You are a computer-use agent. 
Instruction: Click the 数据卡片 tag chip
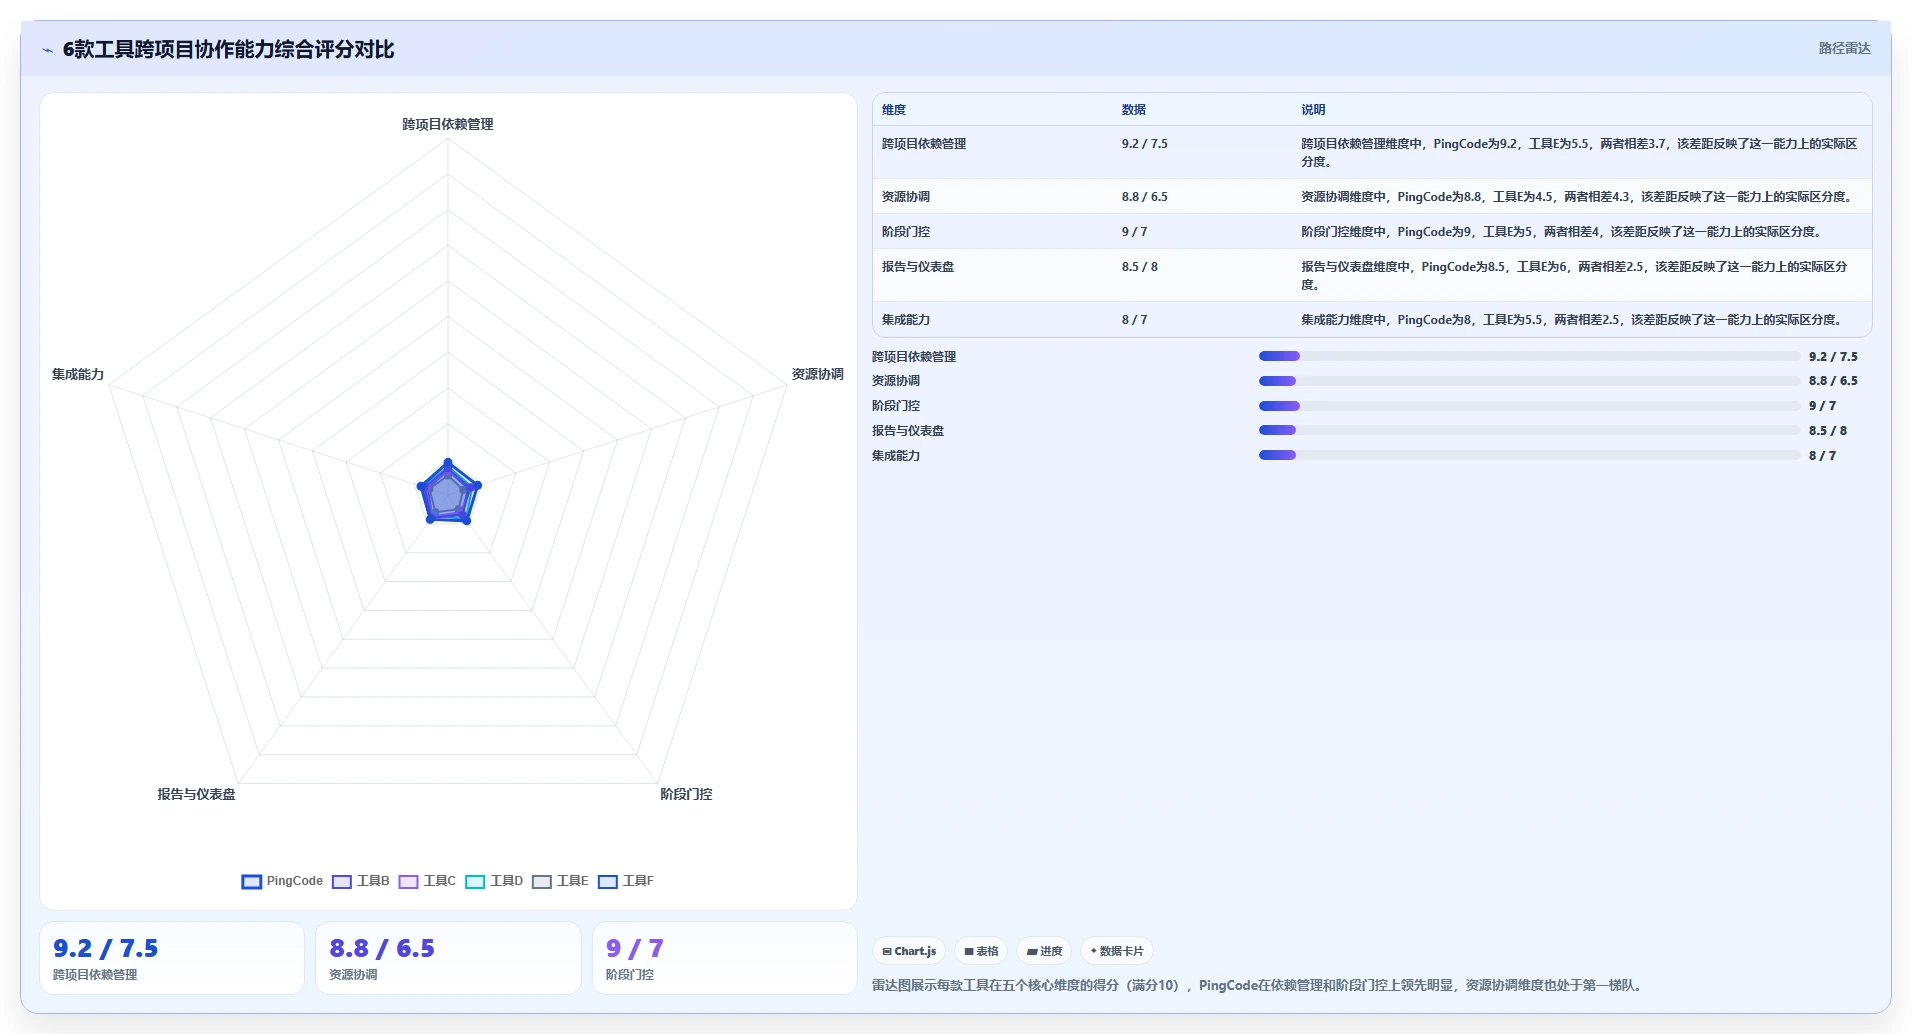pos(1117,951)
